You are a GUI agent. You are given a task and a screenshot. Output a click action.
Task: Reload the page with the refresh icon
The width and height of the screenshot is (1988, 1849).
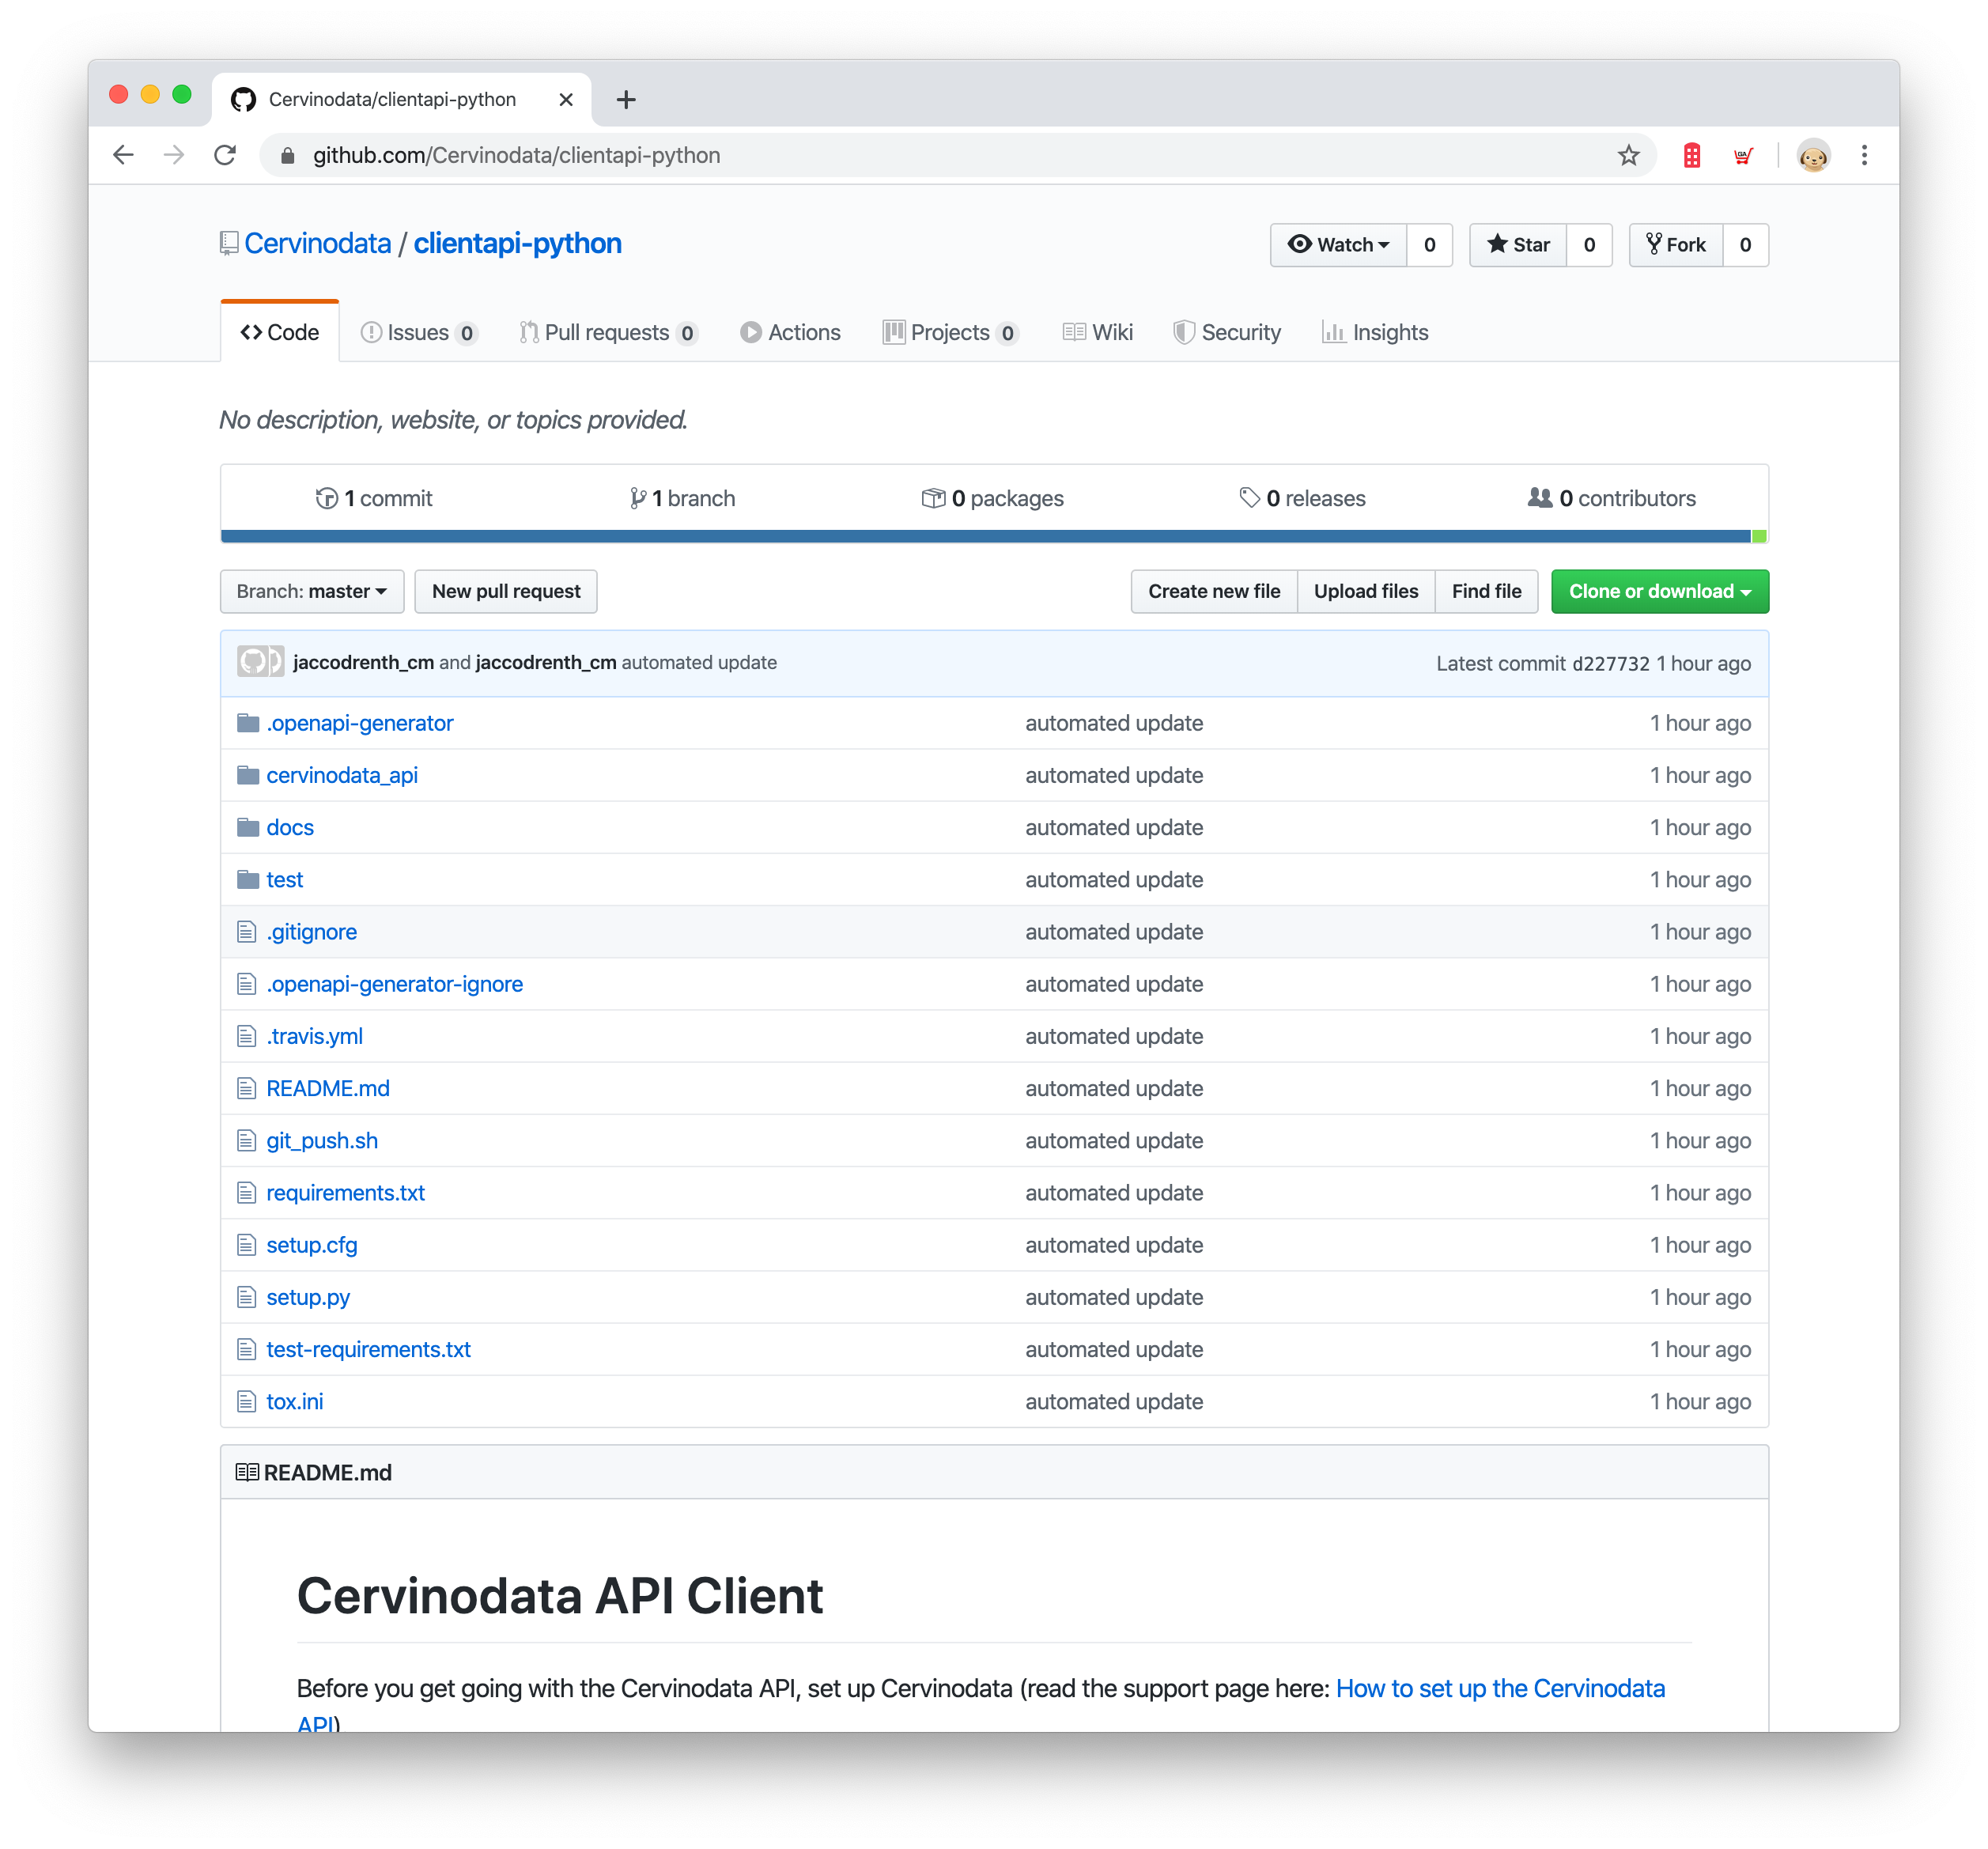click(x=226, y=155)
